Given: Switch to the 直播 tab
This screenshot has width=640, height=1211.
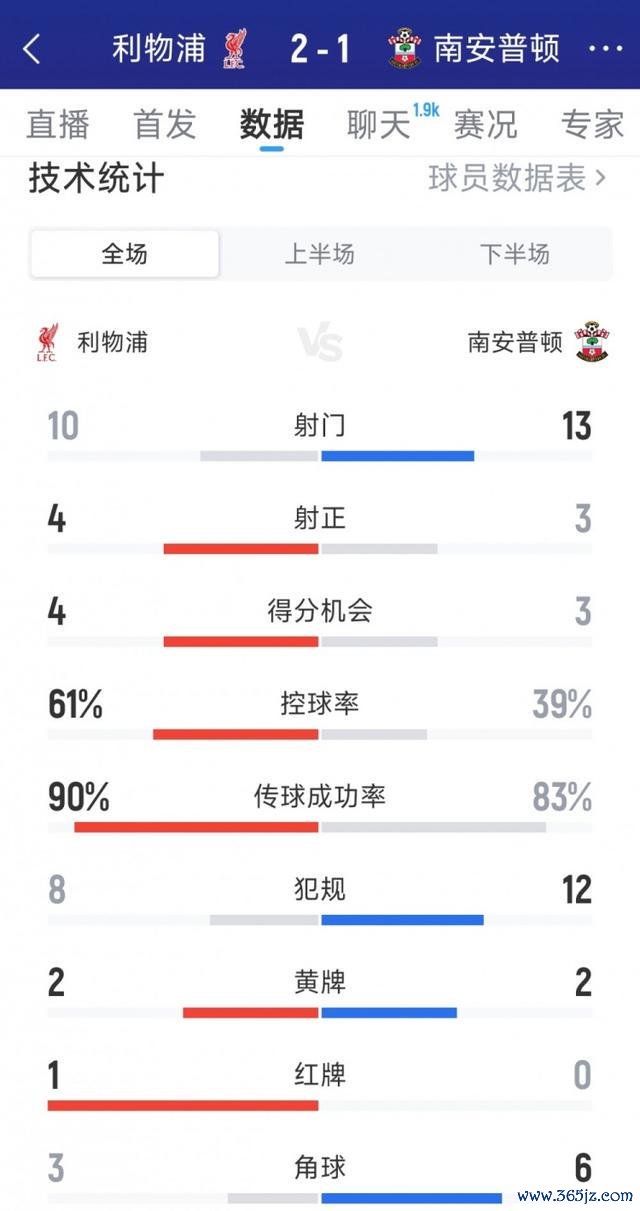Looking at the screenshot, I should pos(58,125).
